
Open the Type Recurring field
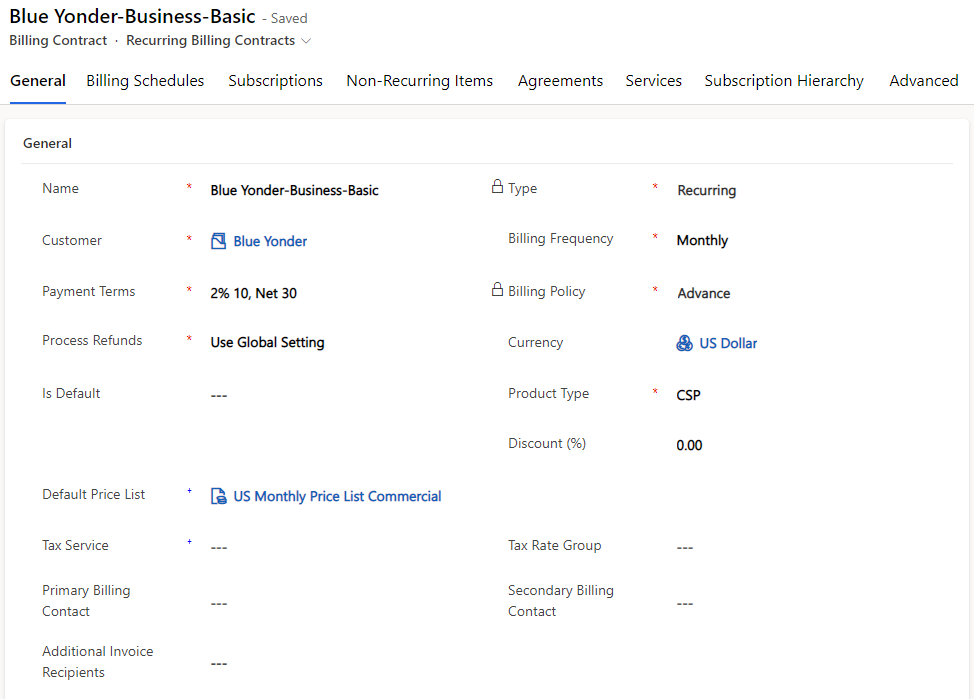[706, 190]
